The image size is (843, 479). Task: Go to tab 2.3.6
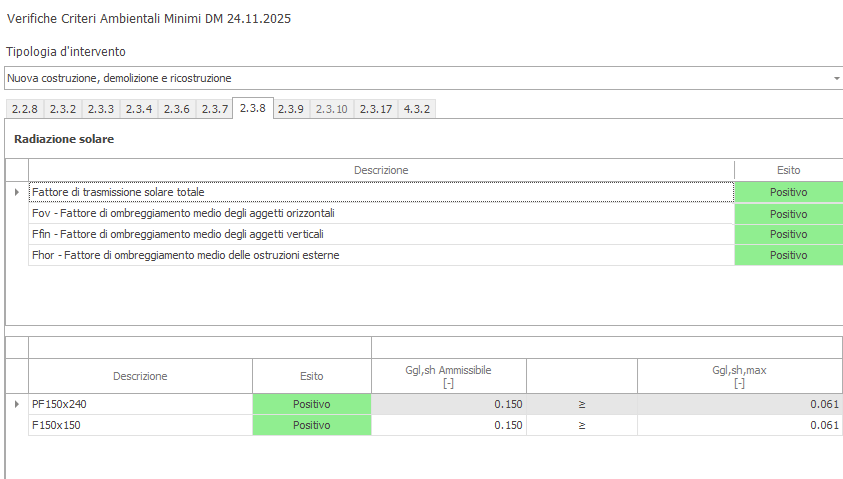[176, 109]
